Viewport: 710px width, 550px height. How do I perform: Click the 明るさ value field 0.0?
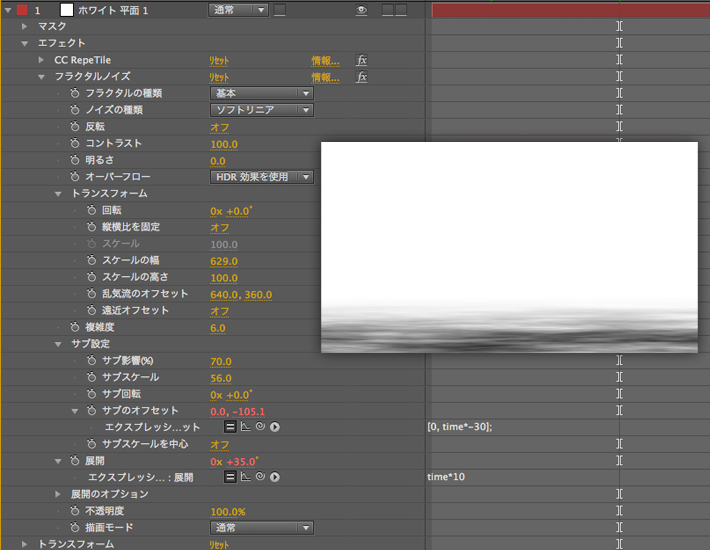pyautogui.click(x=217, y=161)
